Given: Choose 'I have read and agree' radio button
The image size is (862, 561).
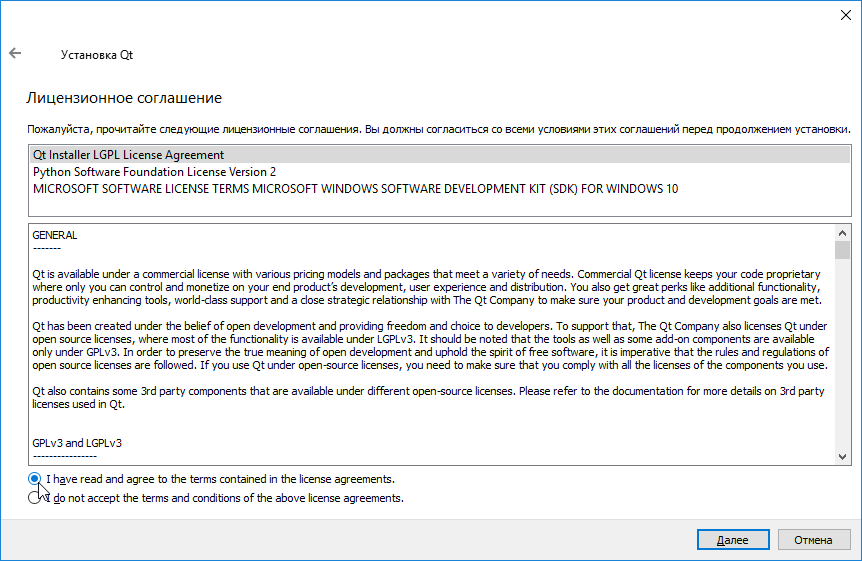Looking at the screenshot, I should click(x=35, y=479).
